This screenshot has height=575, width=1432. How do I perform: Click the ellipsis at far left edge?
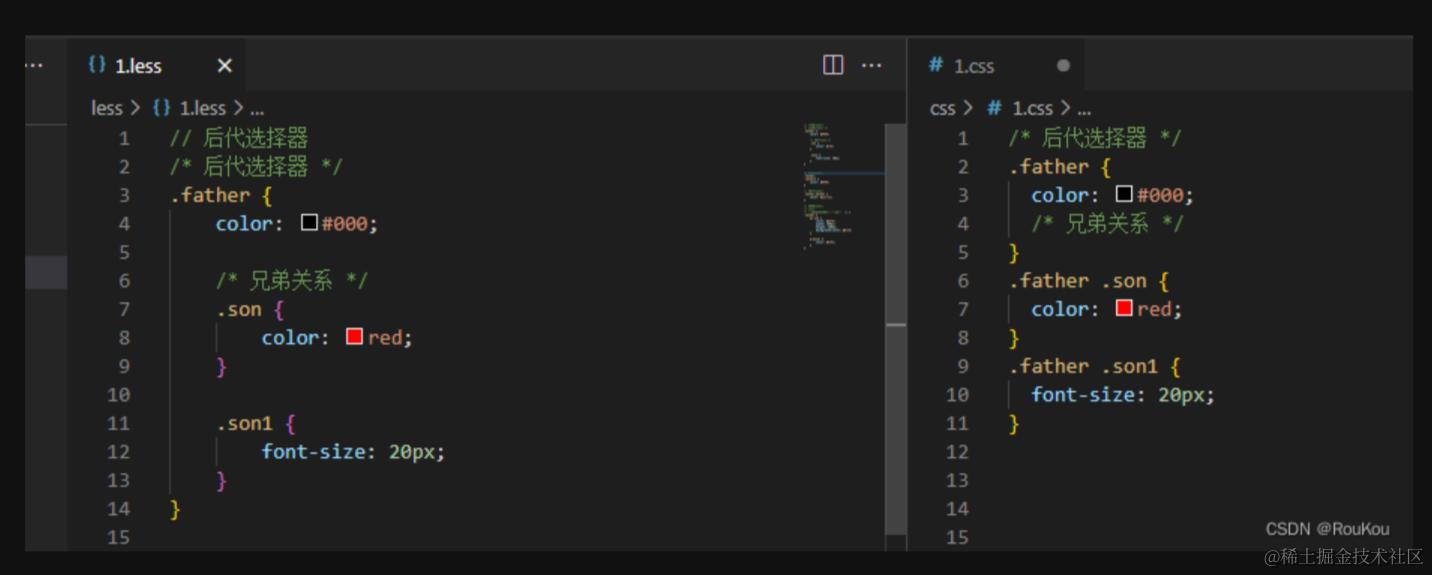tap(34, 65)
